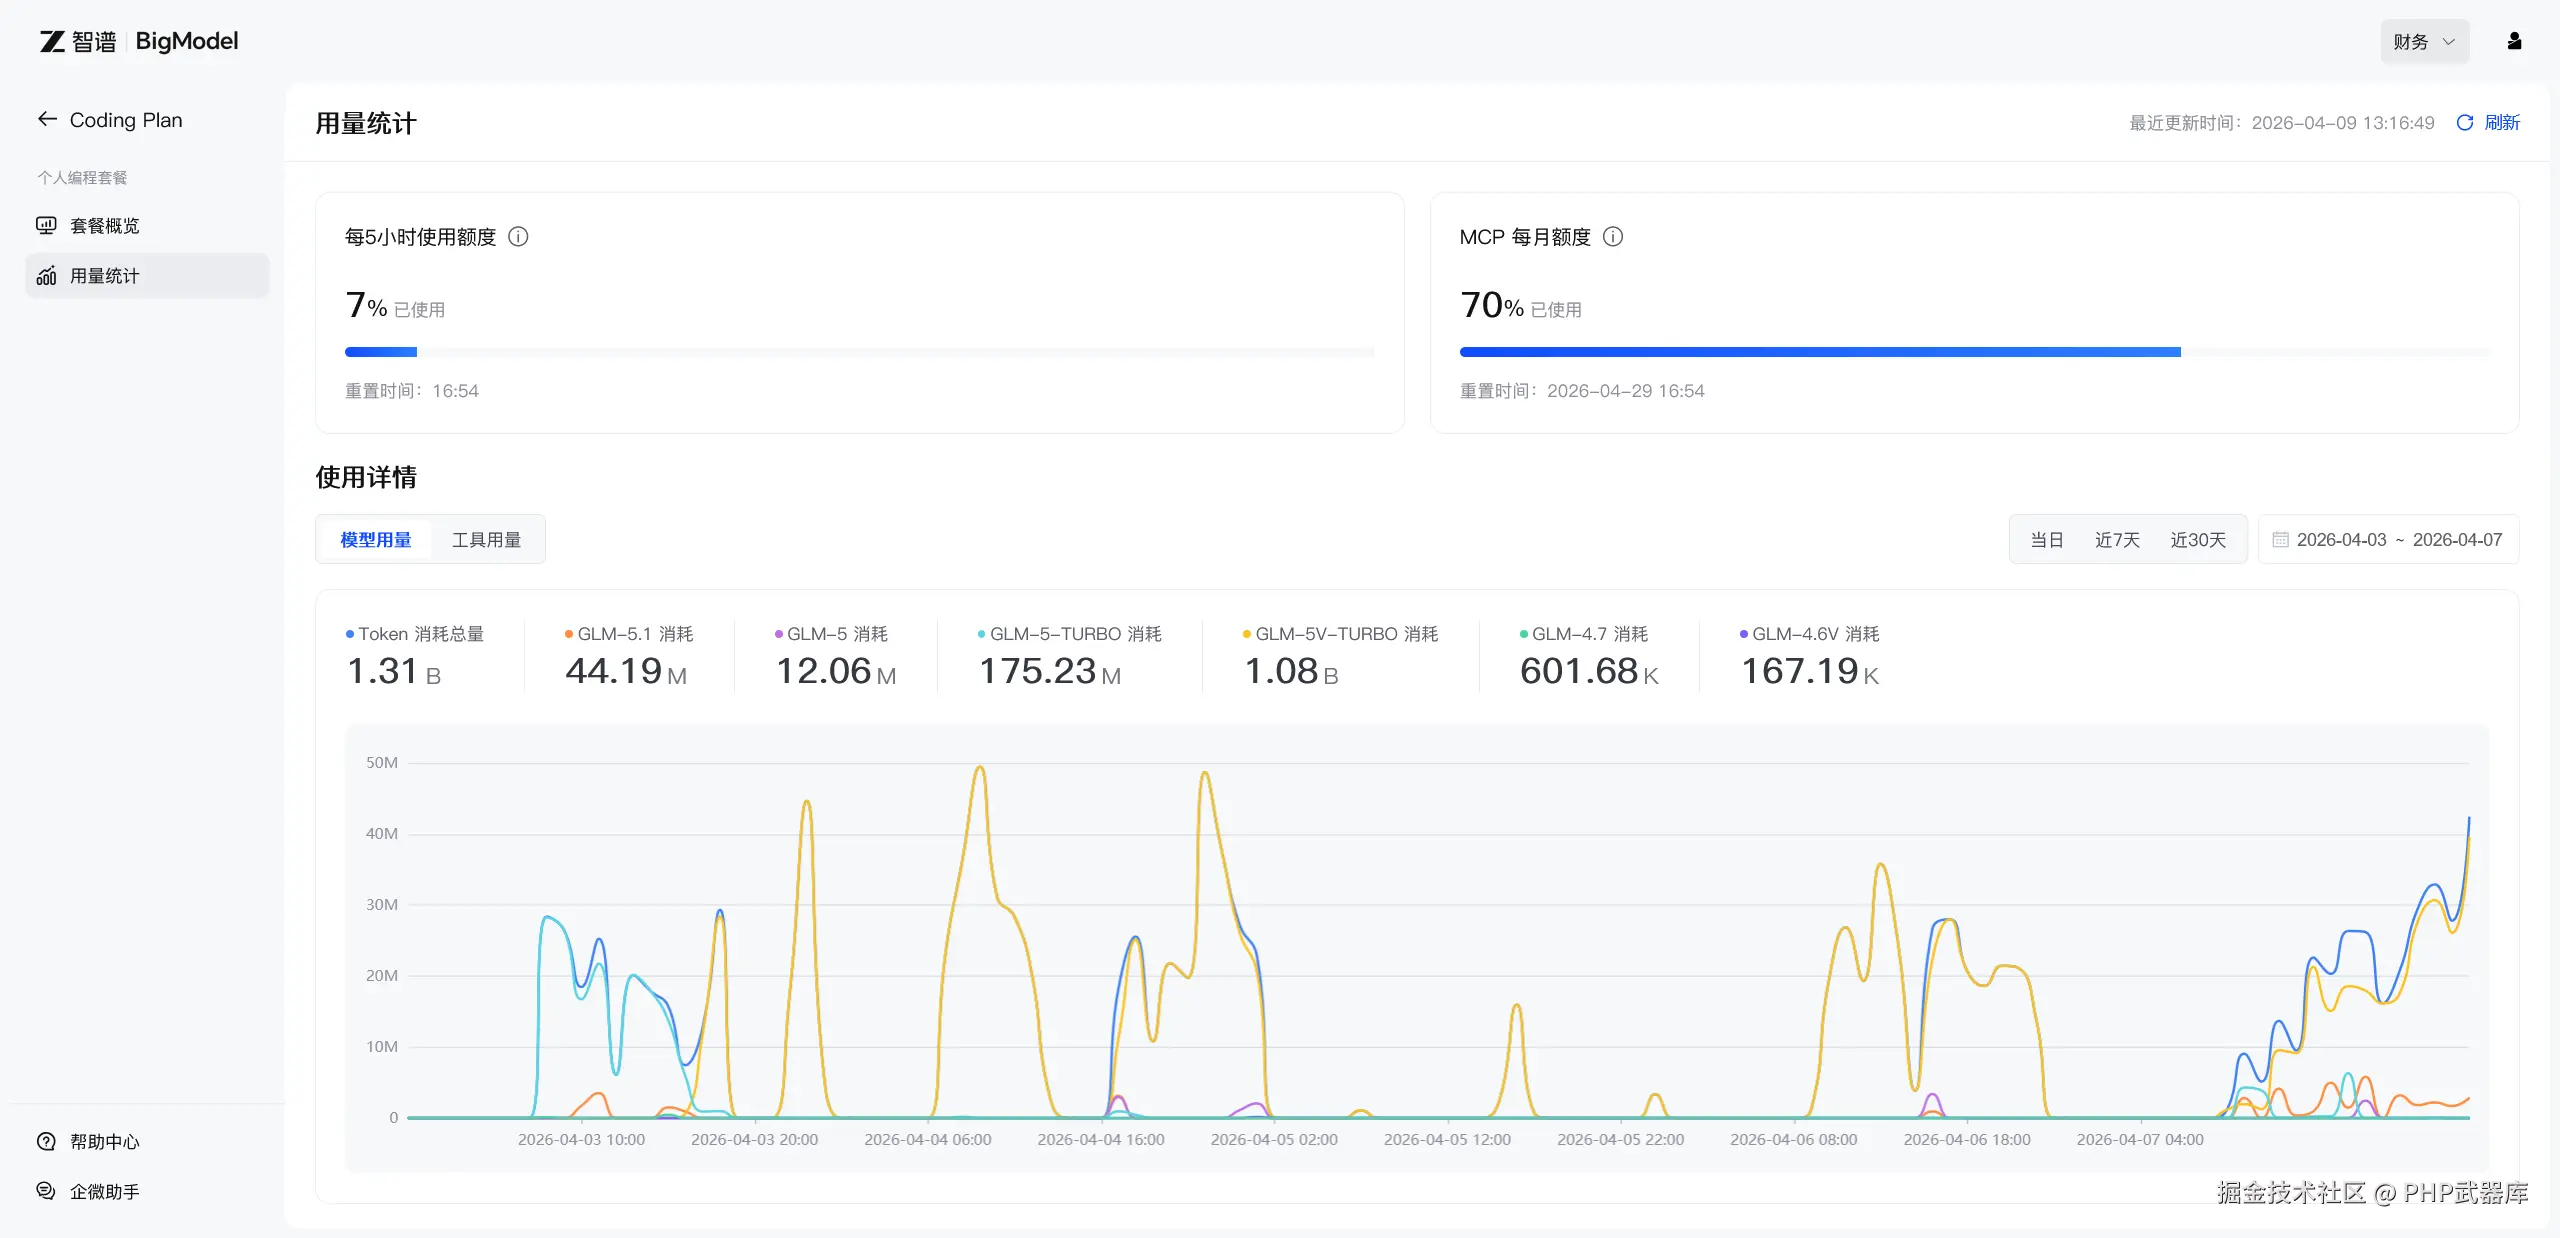The width and height of the screenshot is (2560, 1238).
Task: Toggle GLM-5.1 消耗 series in legend
Action: [x=629, y=634]
